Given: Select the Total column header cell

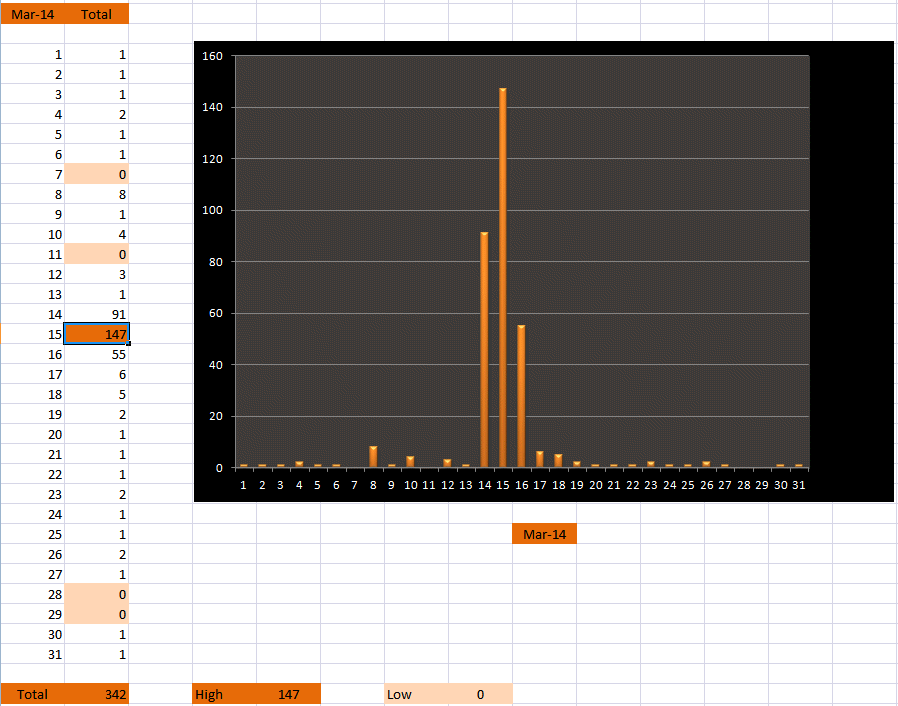Looking at the screenshot, I should pos(96,14).
